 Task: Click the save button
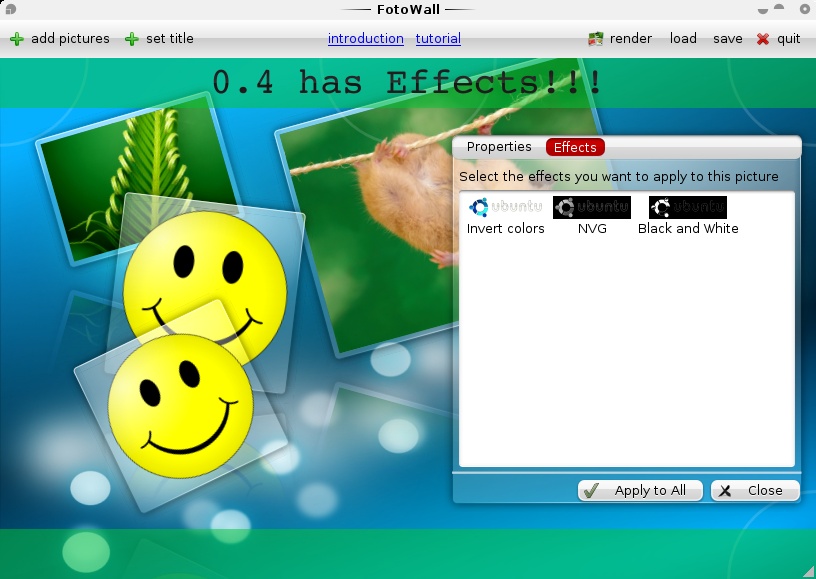pos(728,38)
